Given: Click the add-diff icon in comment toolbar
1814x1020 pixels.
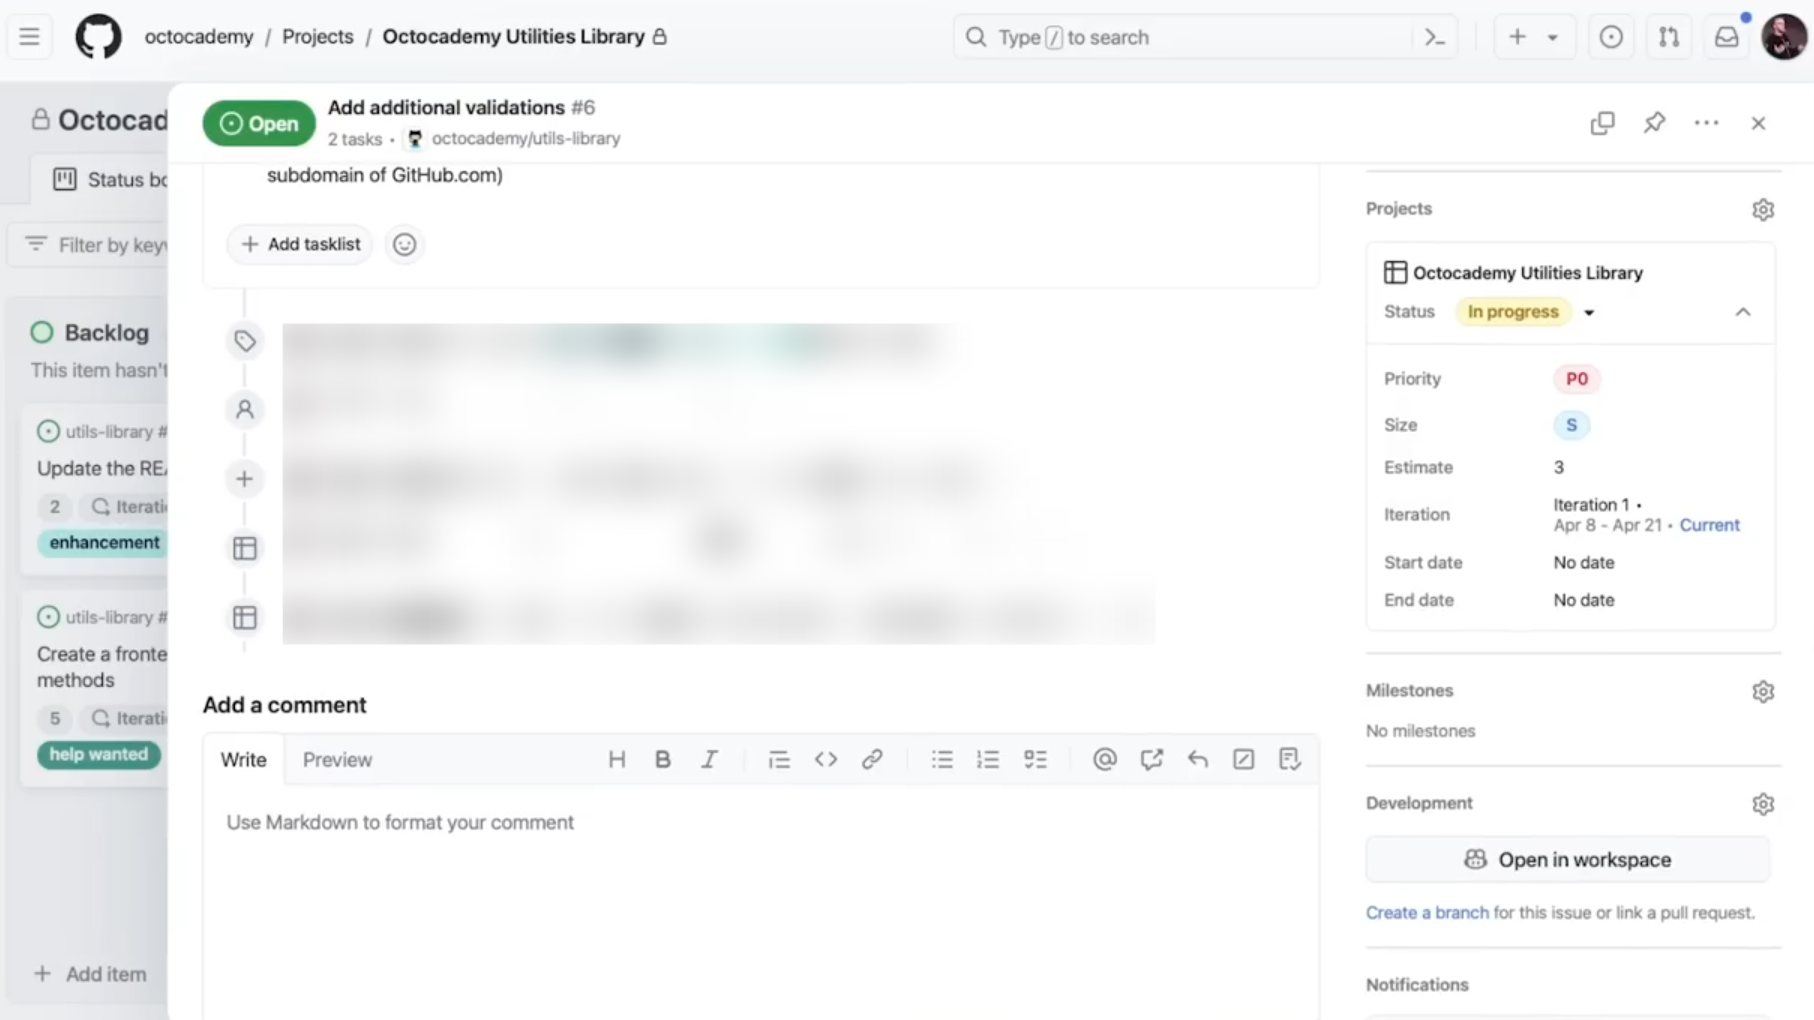Looking at the screenshot, I should (x=1290, y=760).
